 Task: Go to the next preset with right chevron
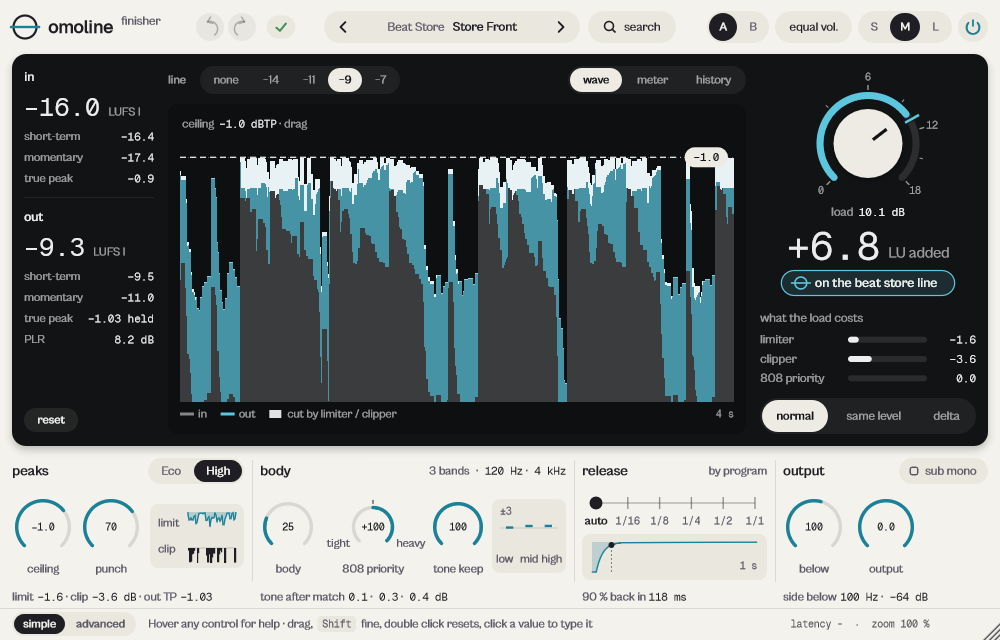(x=561, y=27)
